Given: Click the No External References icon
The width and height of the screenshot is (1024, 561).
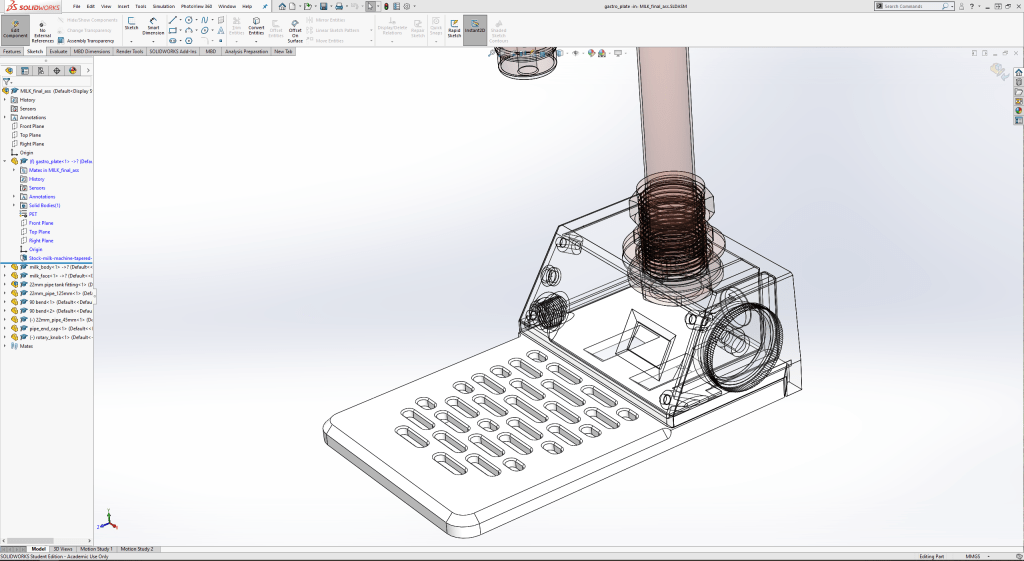Looking at the screenshot, I should point(43,28).
